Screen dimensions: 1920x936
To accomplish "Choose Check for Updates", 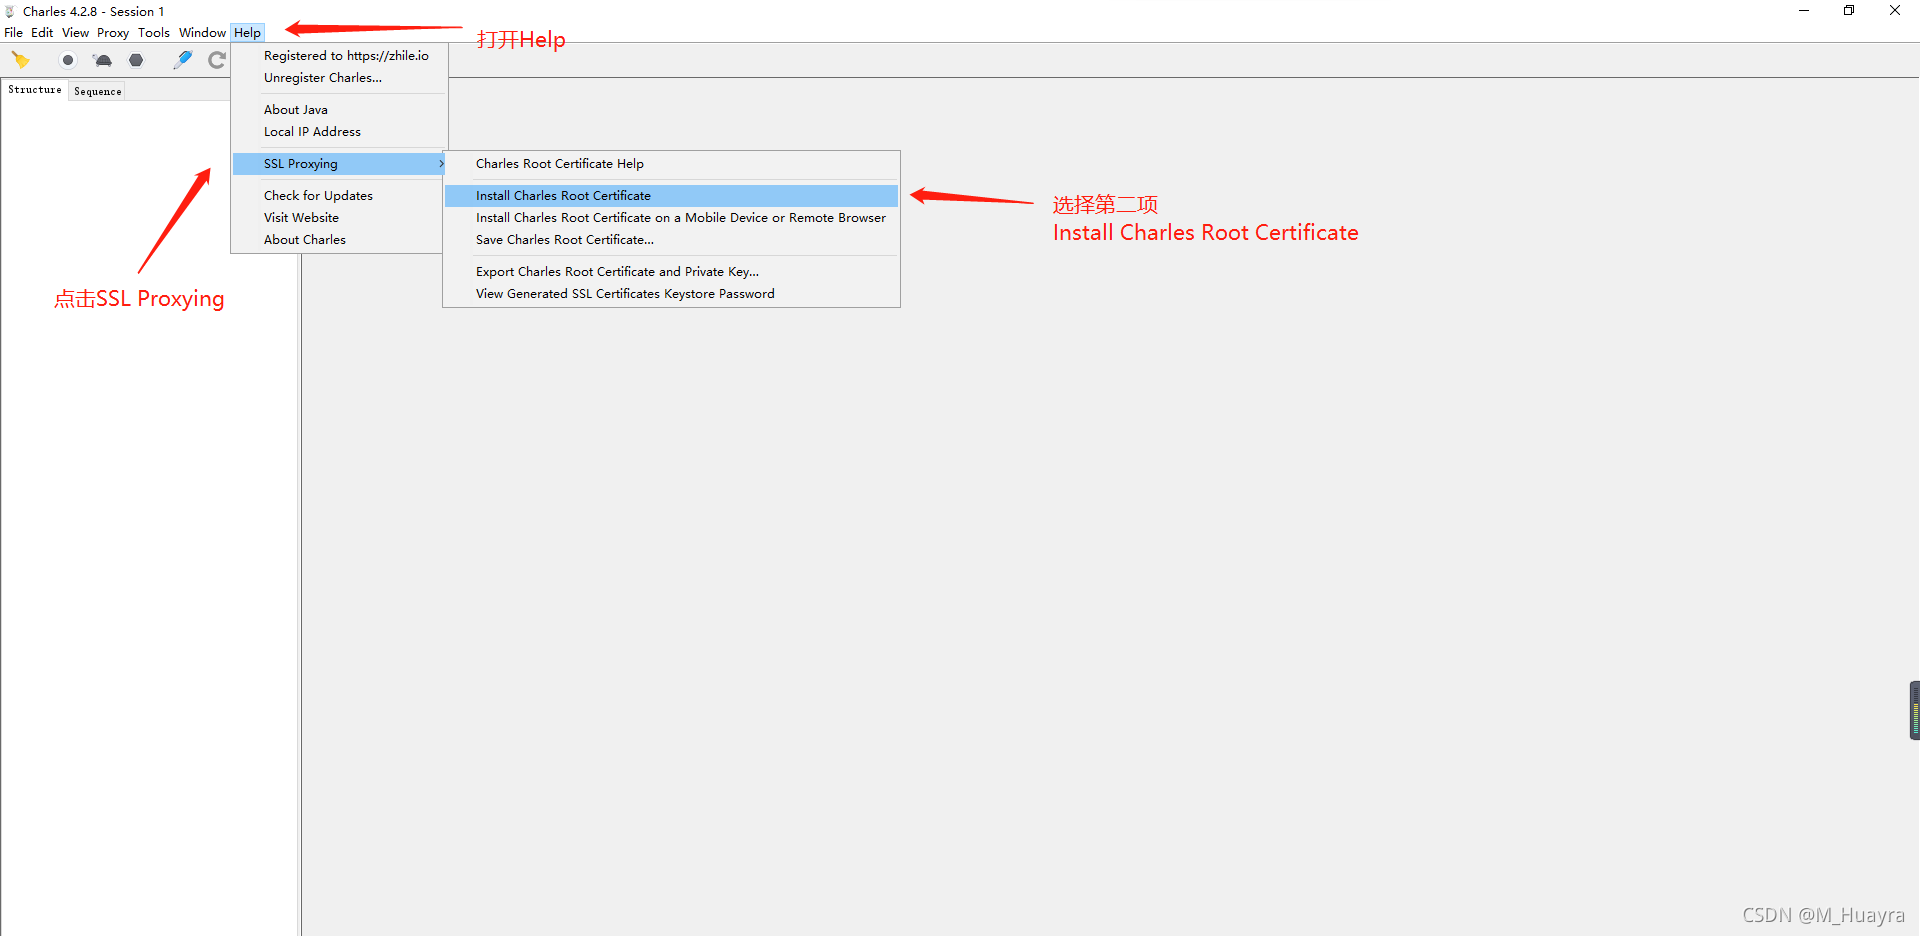I will (x=340, y=196).
